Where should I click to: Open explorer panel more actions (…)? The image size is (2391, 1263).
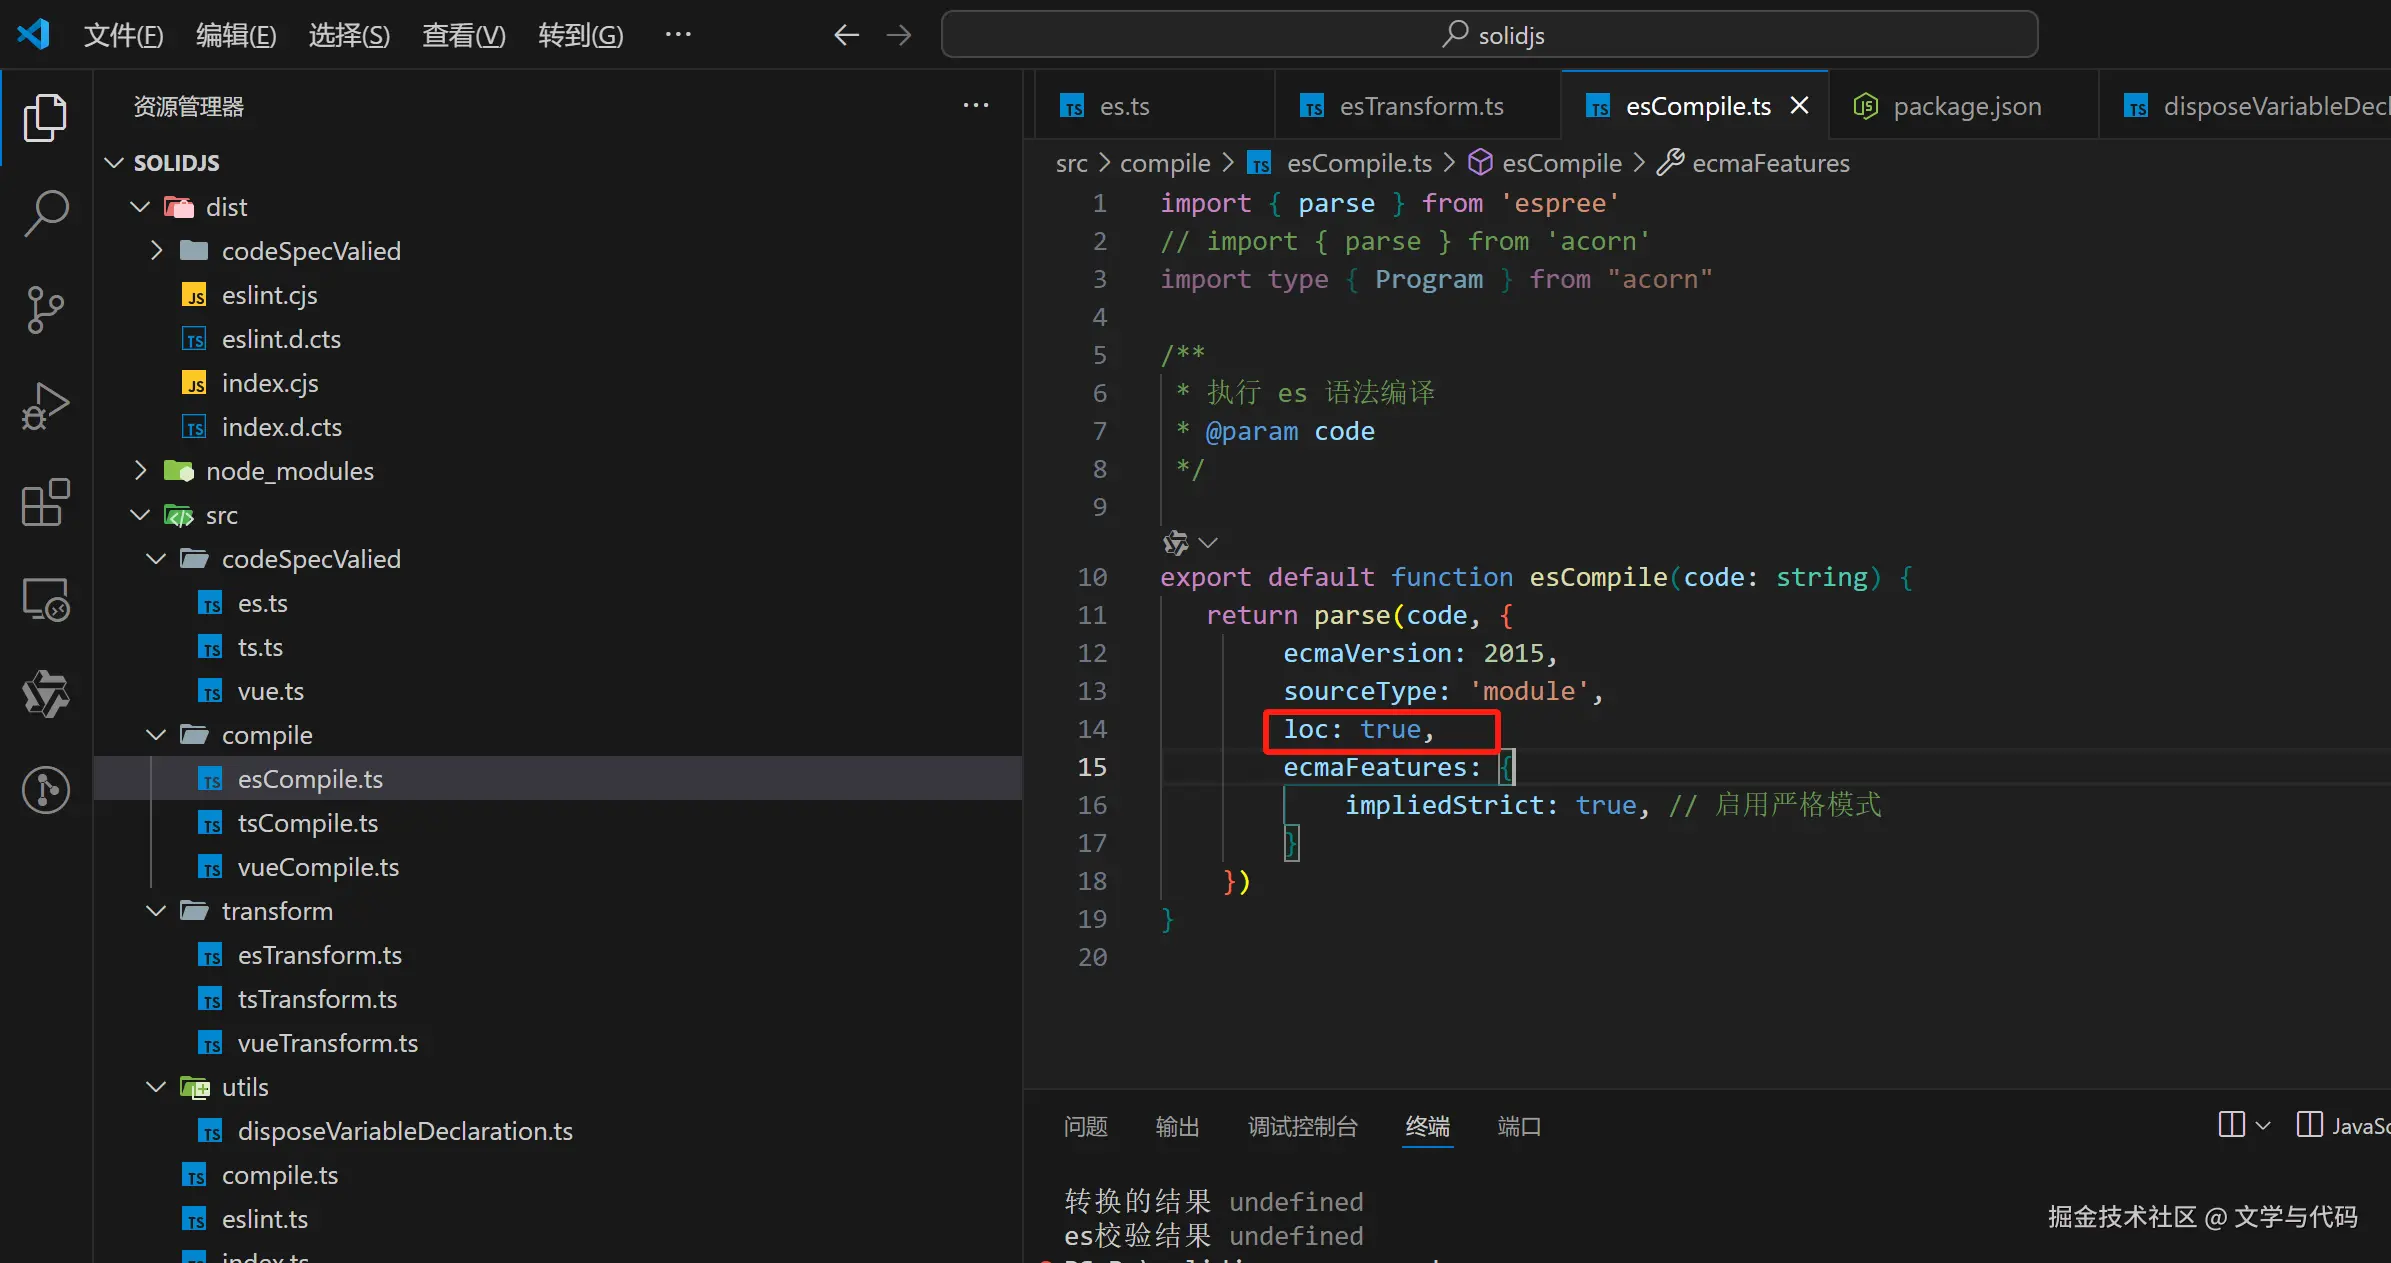click(x=975, y=106)
